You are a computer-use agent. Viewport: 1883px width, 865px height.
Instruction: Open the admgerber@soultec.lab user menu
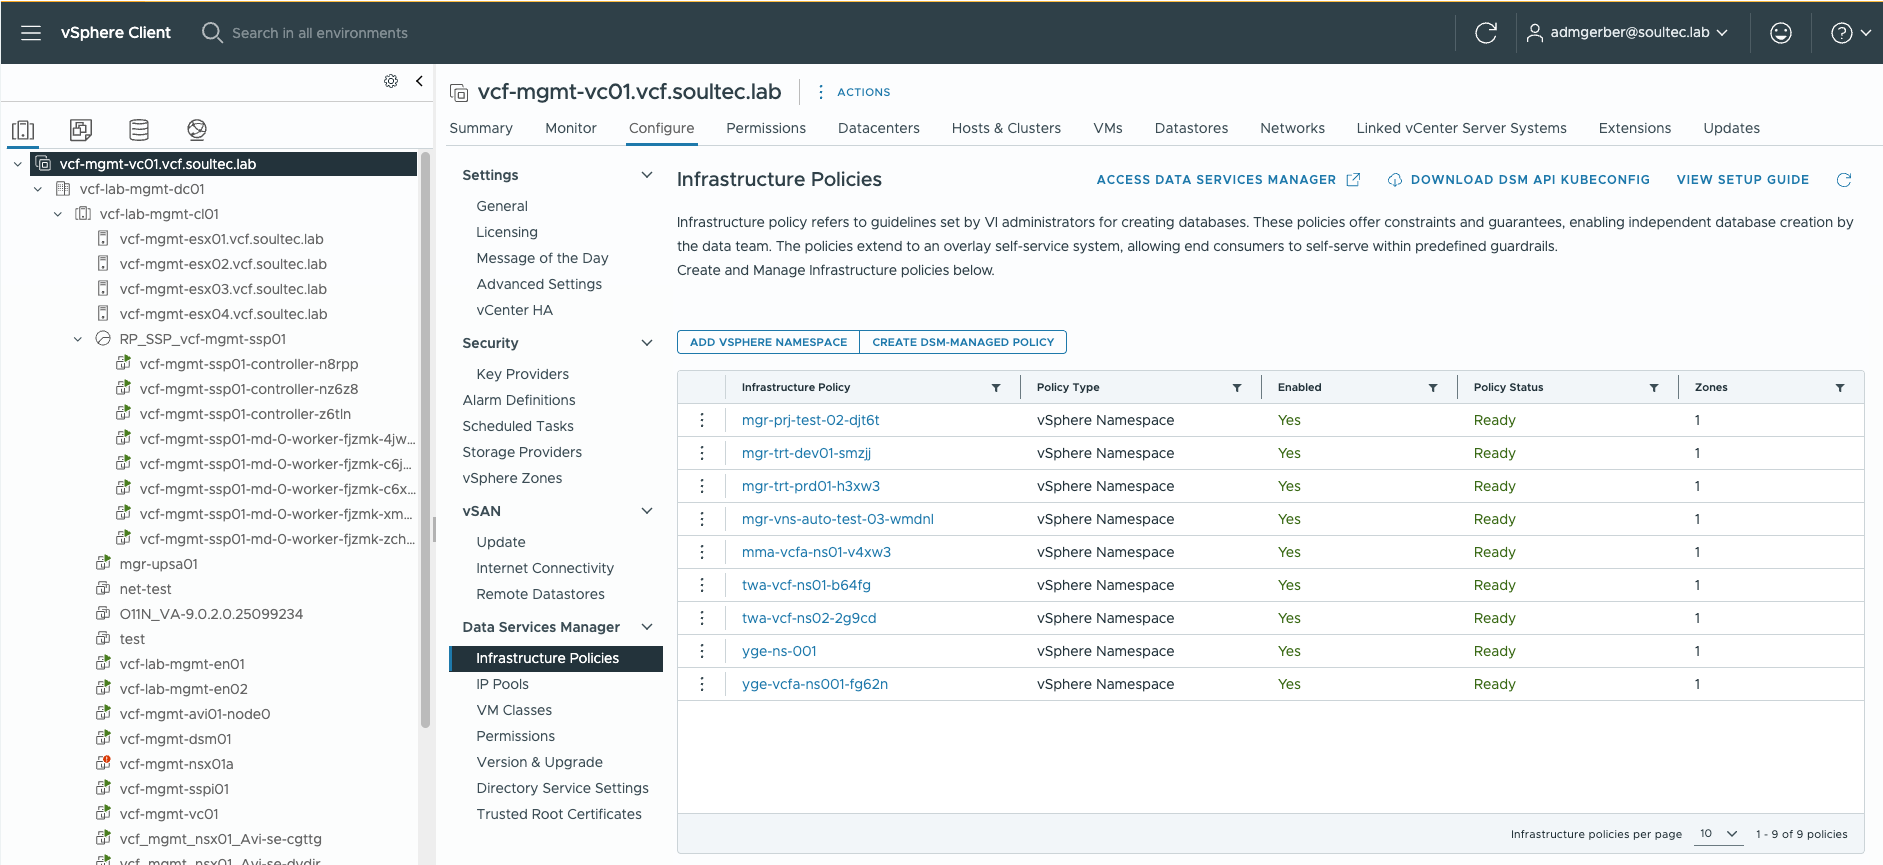coord(1627,33)
